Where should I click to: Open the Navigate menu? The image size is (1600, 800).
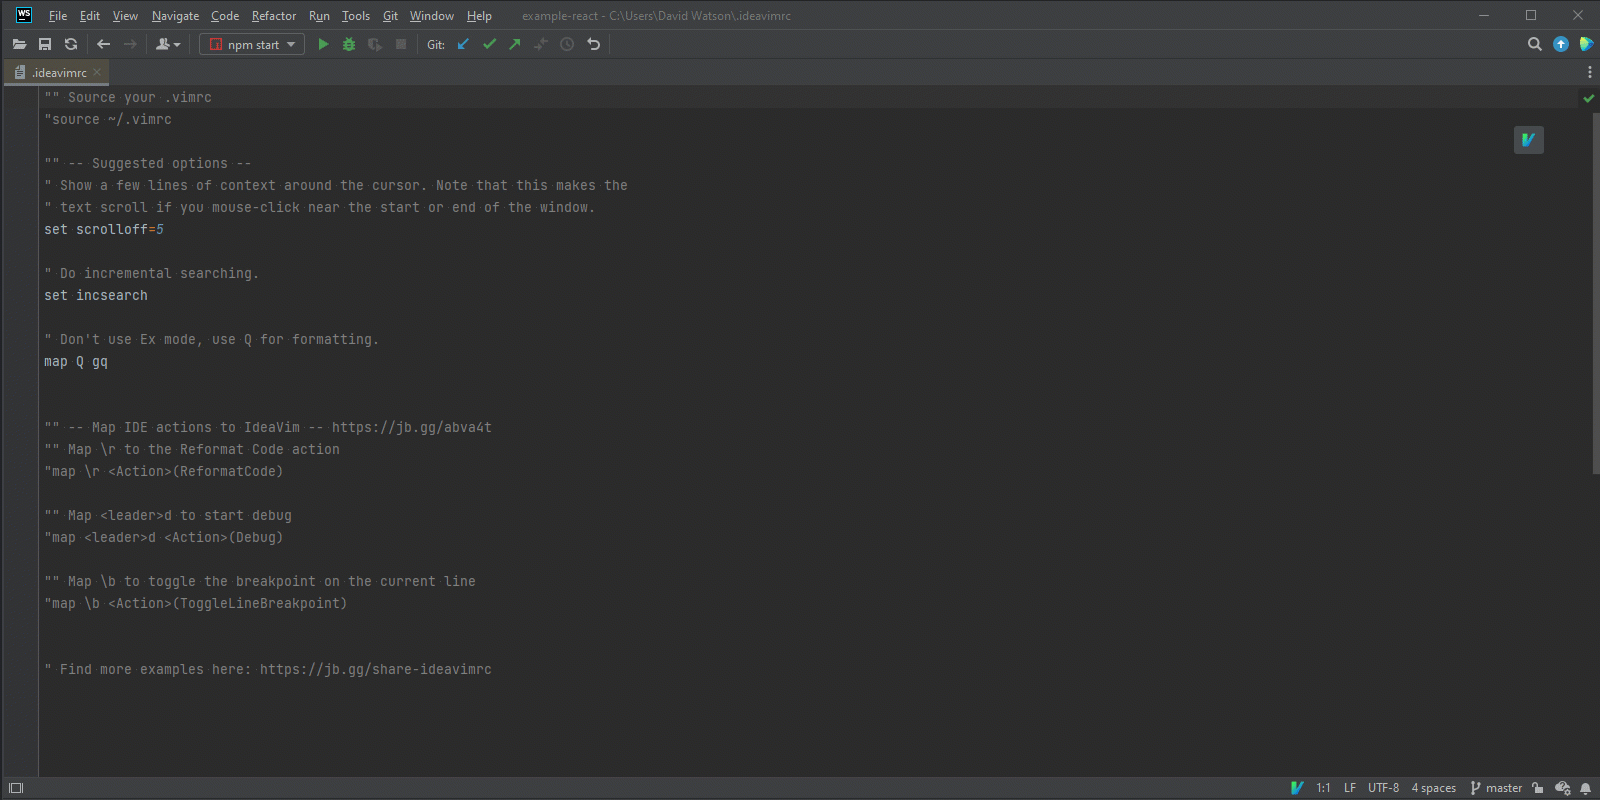click(x=175, y=16)
